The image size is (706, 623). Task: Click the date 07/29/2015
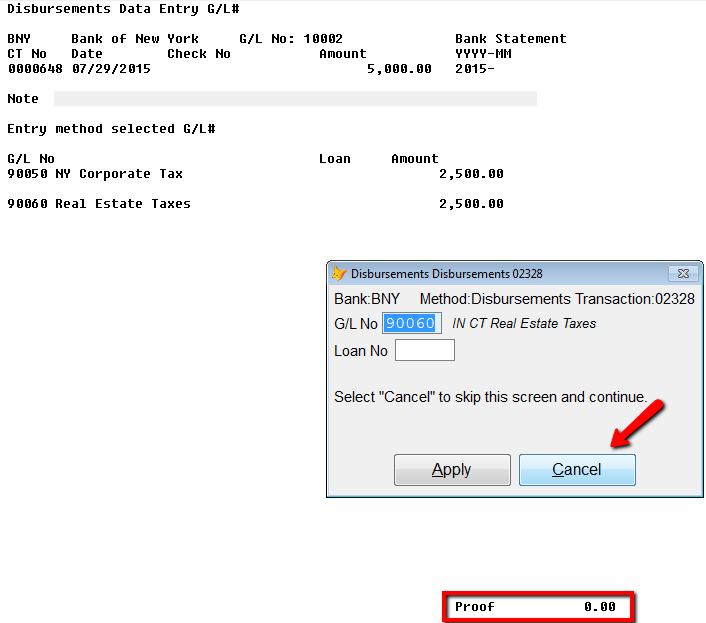[111, 69]
